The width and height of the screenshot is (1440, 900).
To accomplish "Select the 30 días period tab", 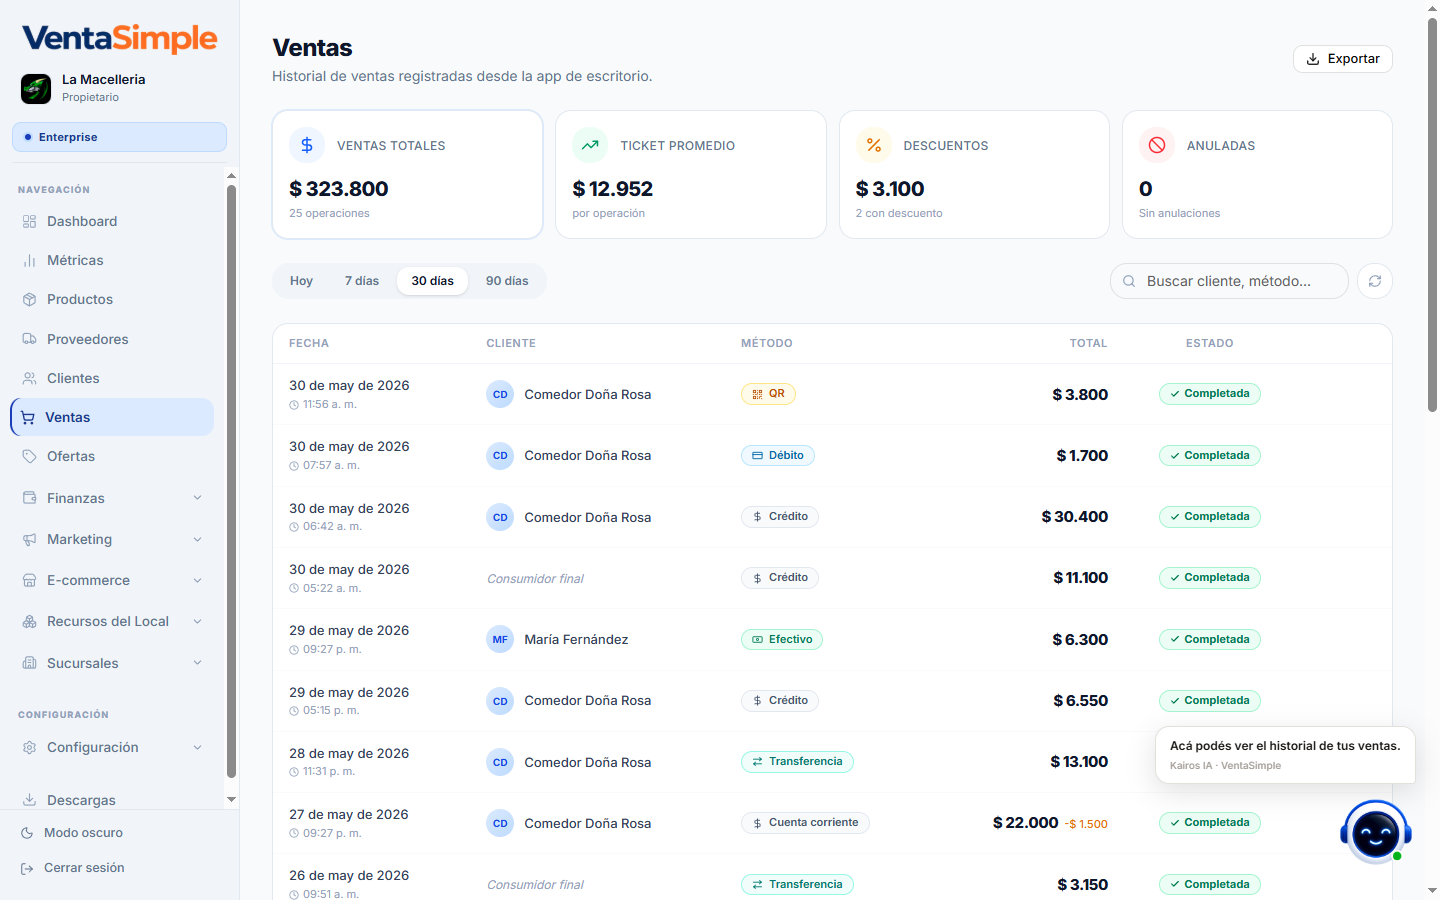I will click(432, 281).
